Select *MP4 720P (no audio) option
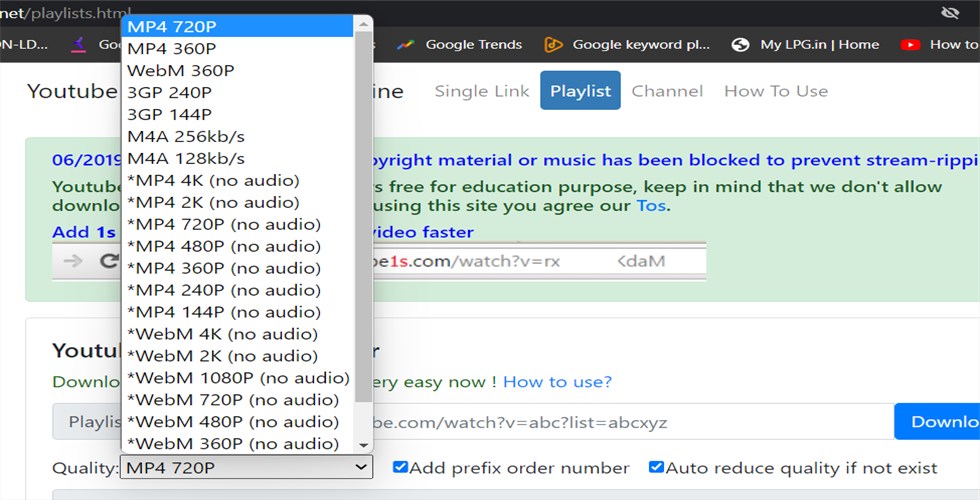980x500 pixels. [238, 224]
